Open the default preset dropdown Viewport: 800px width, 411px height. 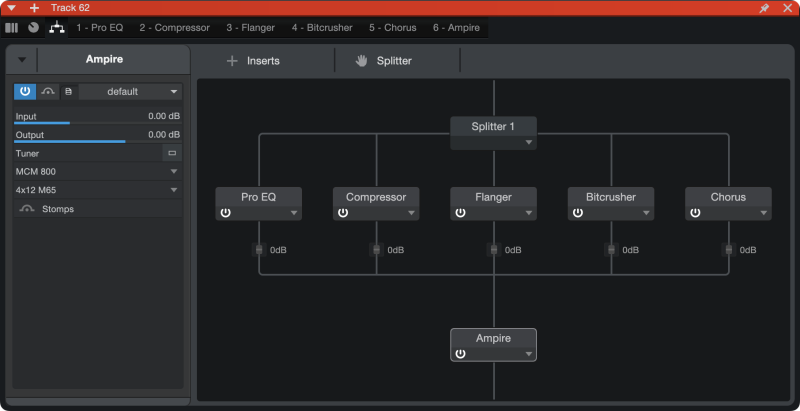coord(130,92)
